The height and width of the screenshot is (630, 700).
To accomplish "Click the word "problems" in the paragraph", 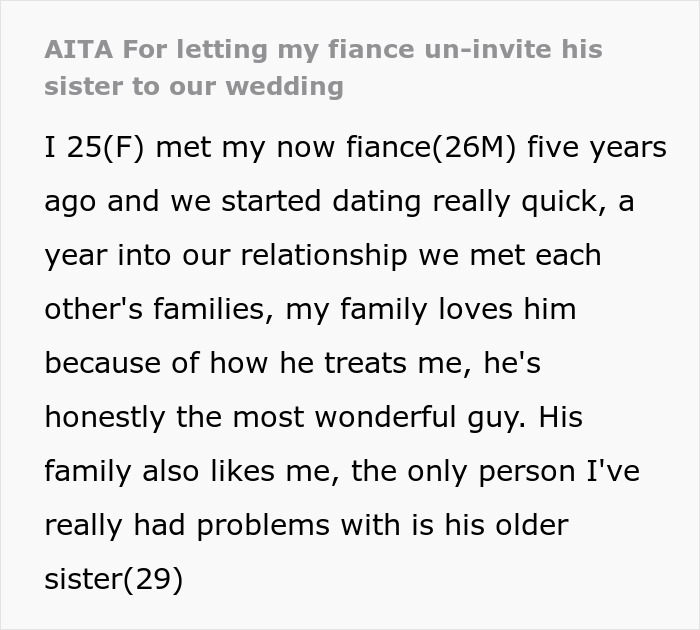I will coord(263,525).
